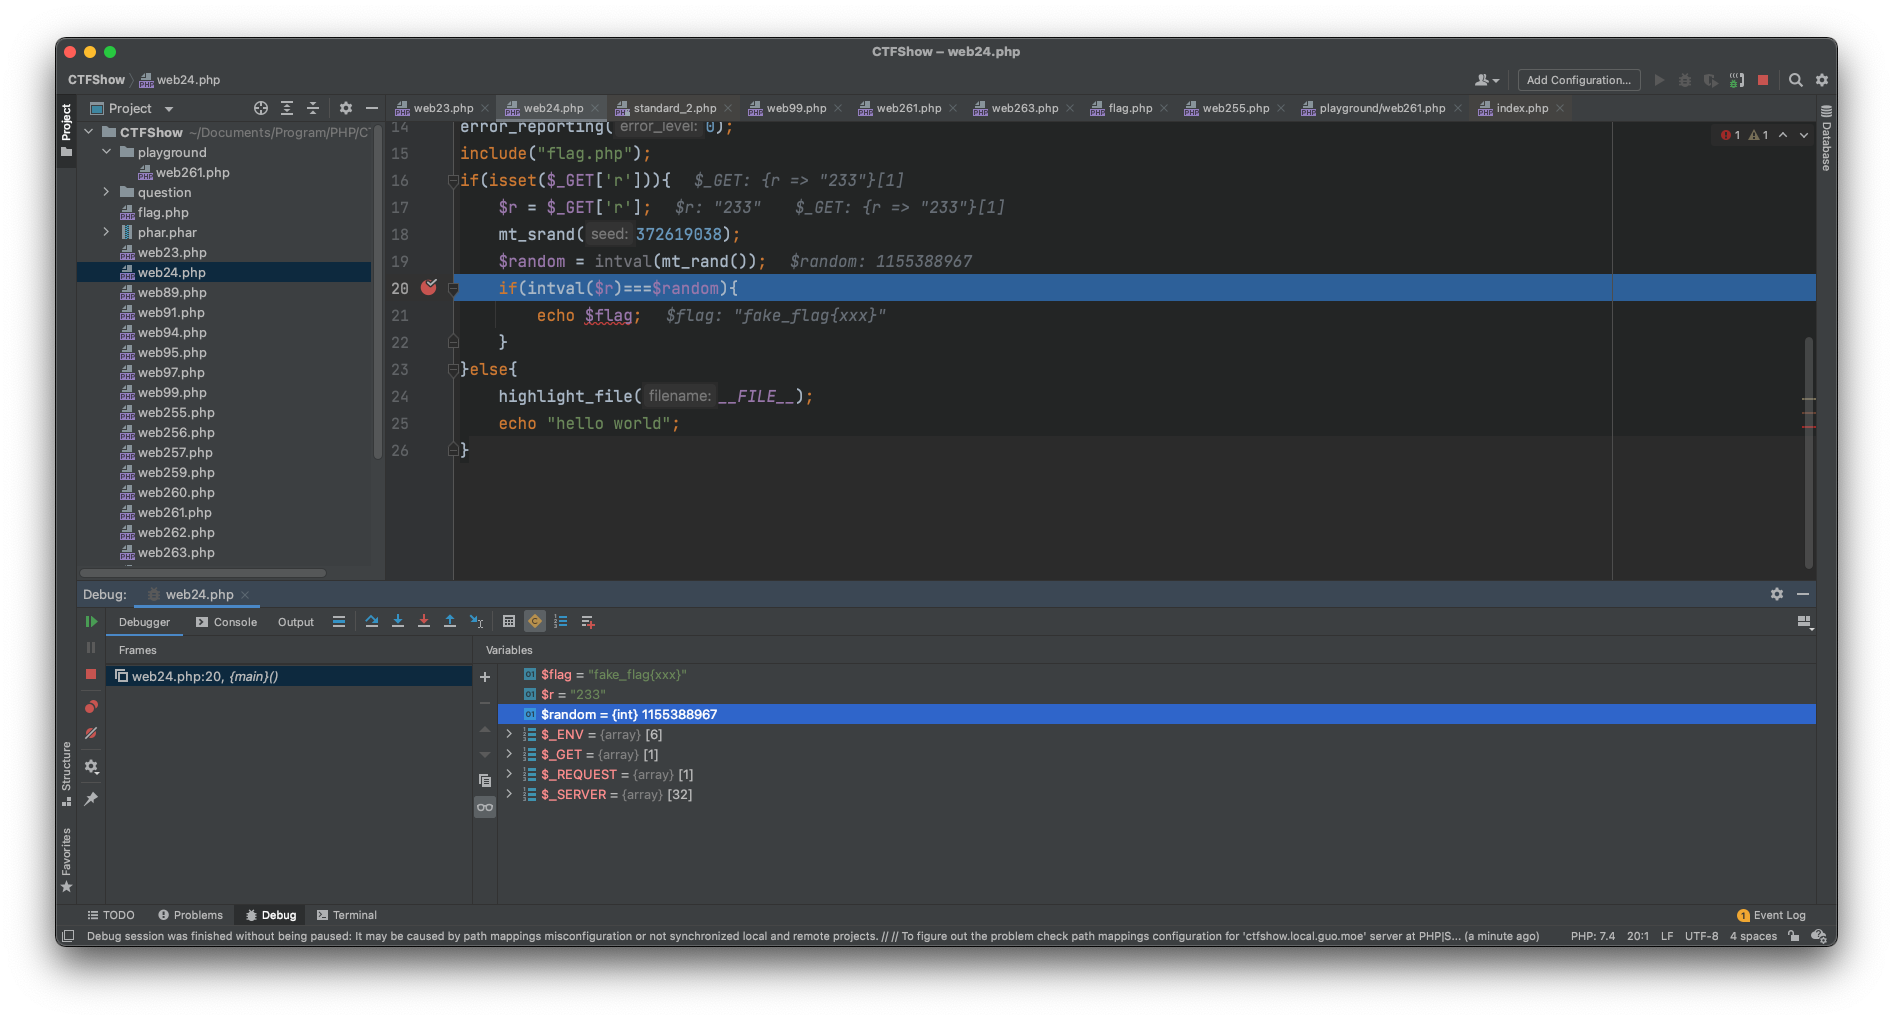The image size is (1893, 1020).
Task: Click the project tree horizontal scrollbar
Action: [203, 573]
